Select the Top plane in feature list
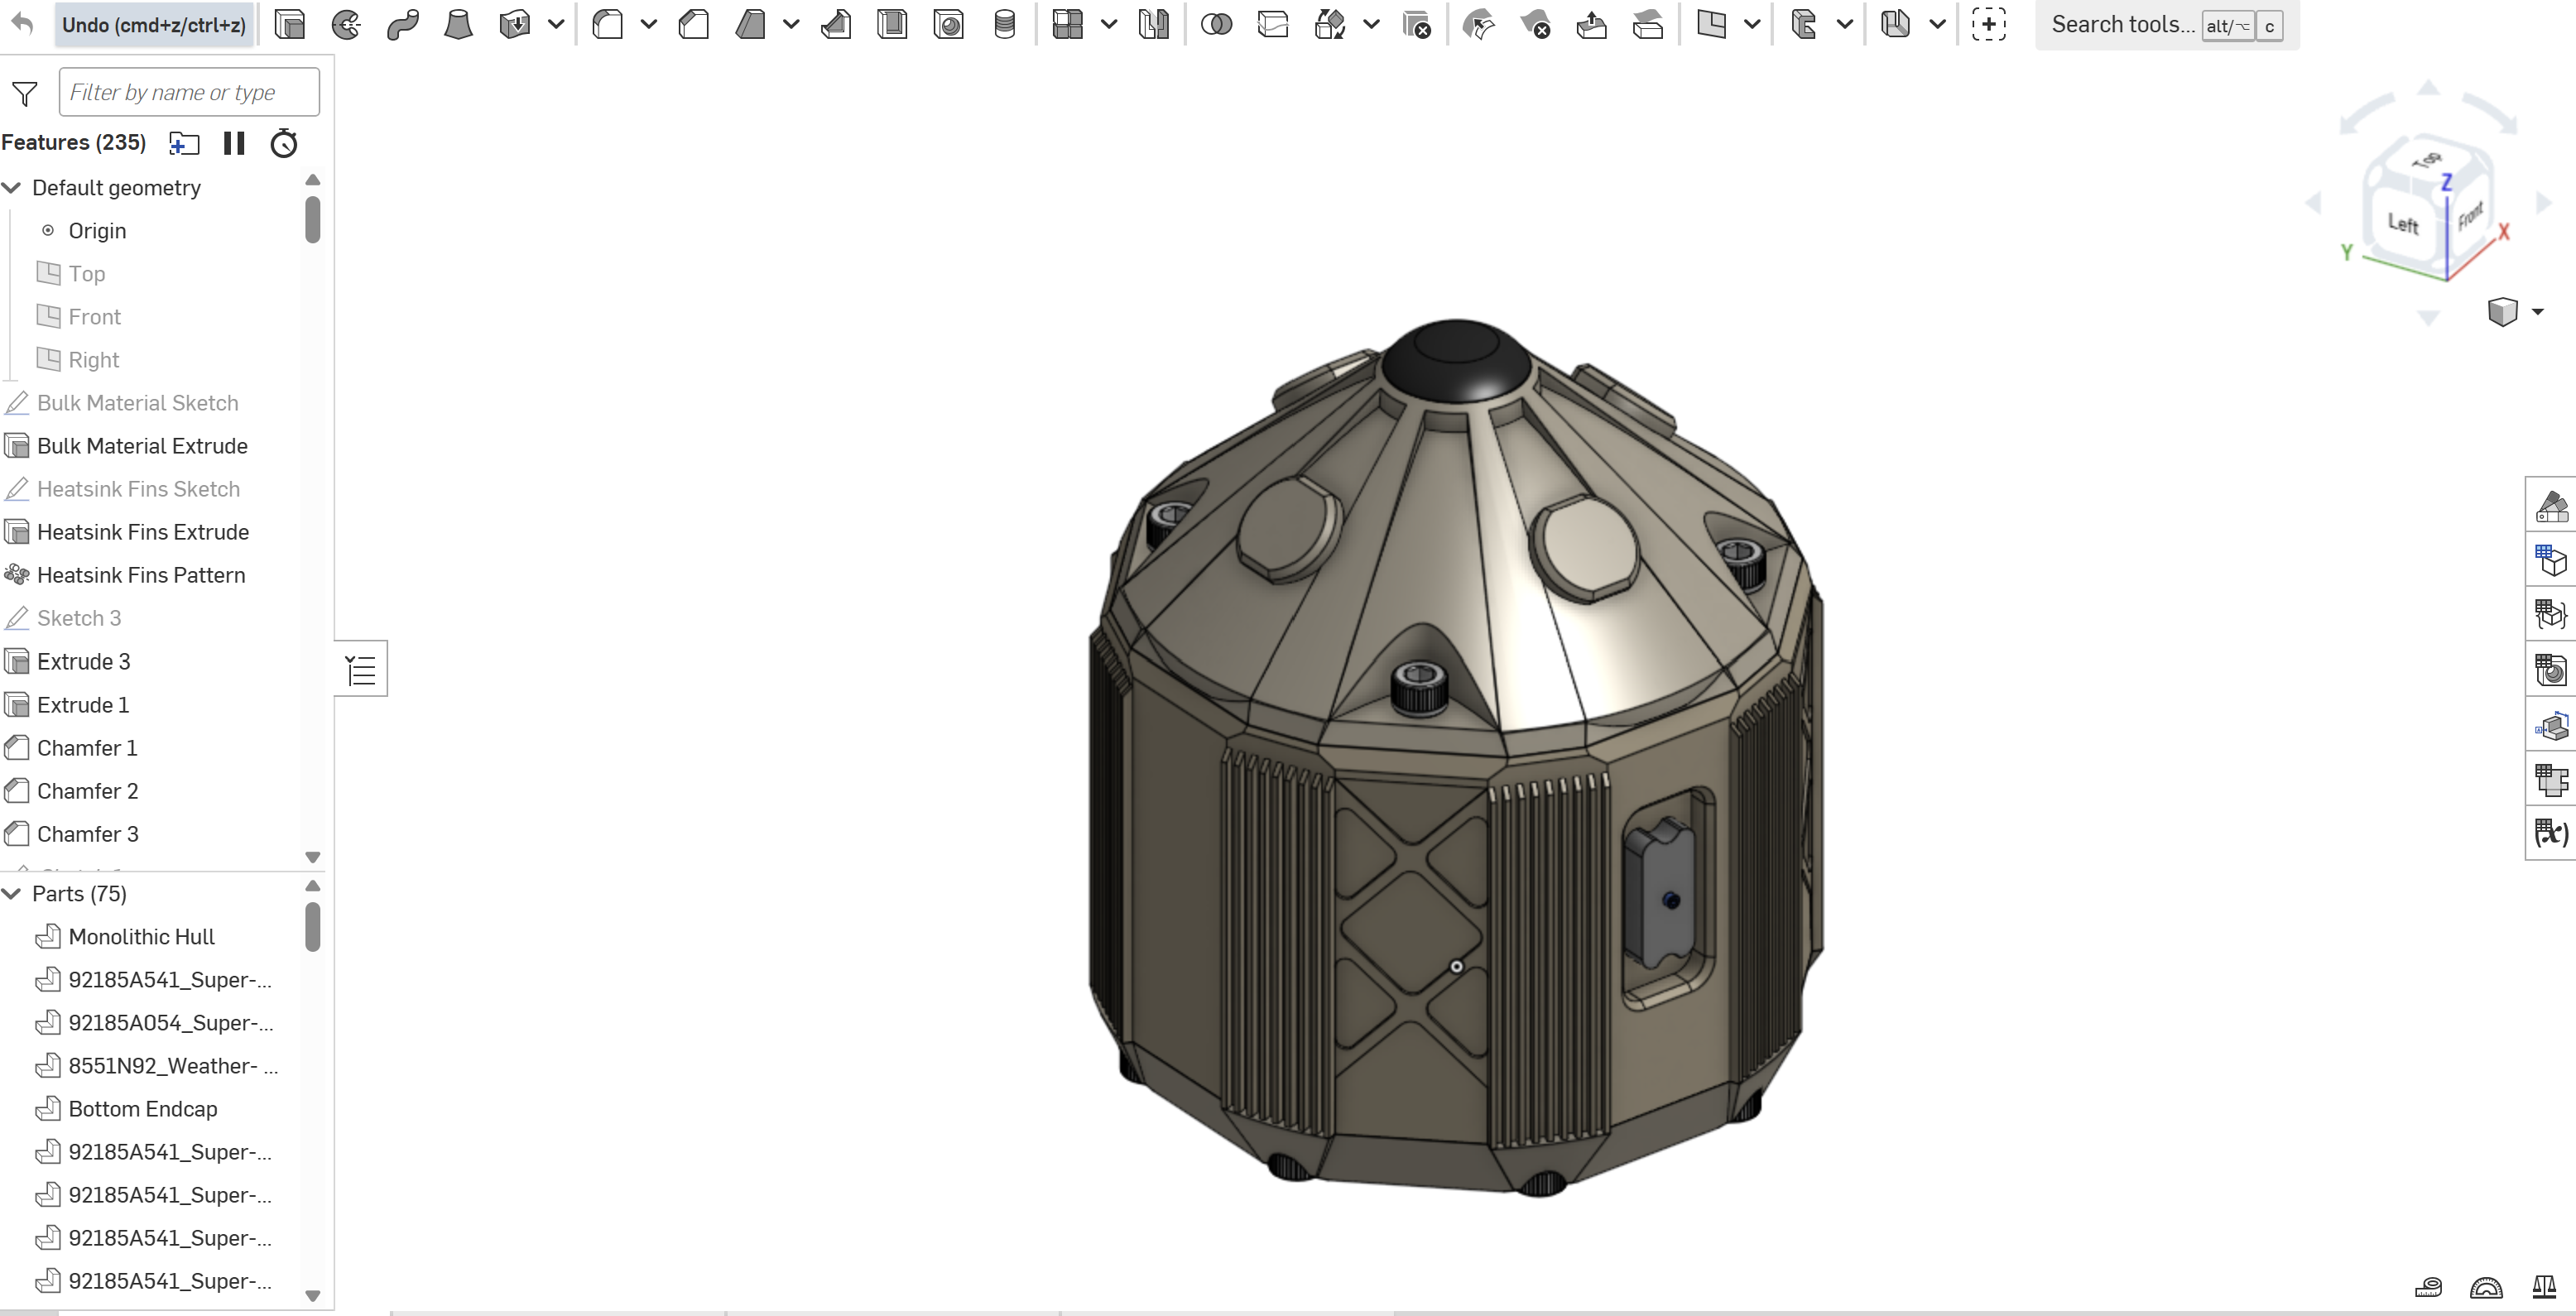 click(x=87, y=274)
